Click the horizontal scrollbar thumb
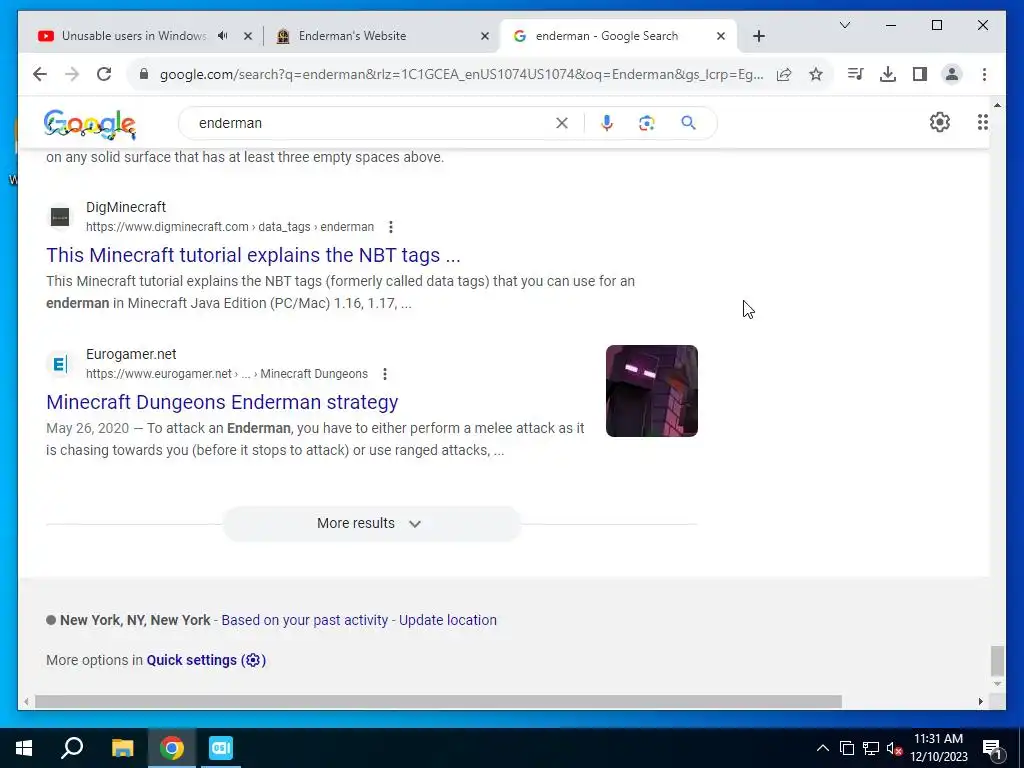This screenshot has height=768, width=1024. tap(438, 701)
